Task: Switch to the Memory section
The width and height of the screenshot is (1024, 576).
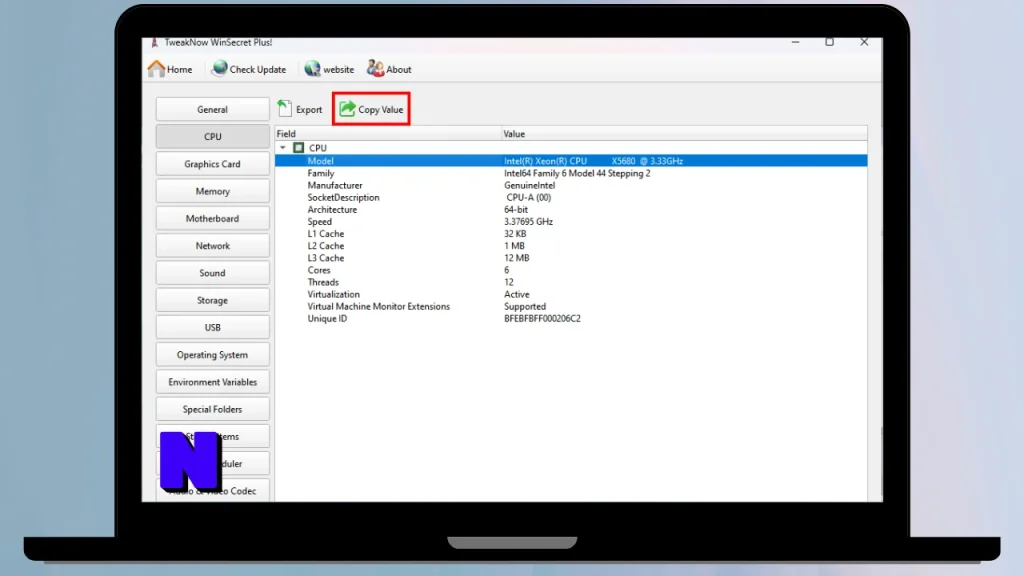Action: pos(212,191)
